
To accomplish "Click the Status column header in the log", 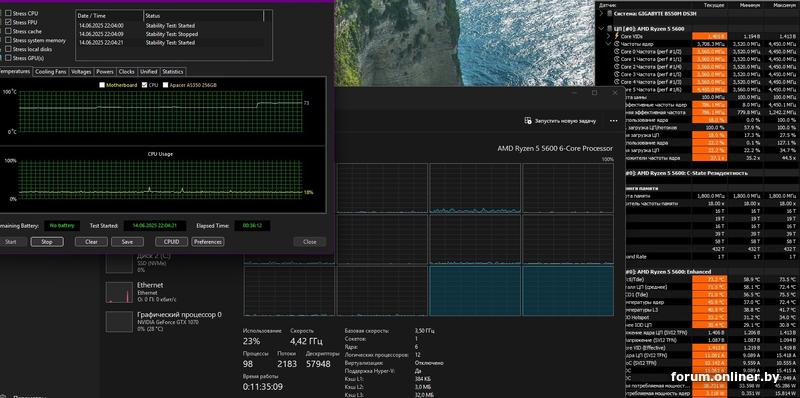I will [204, 16].
